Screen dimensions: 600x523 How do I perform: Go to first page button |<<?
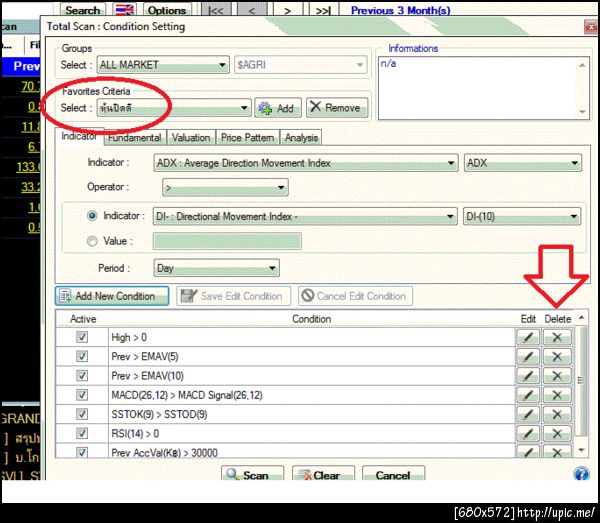tap(216, 10)
